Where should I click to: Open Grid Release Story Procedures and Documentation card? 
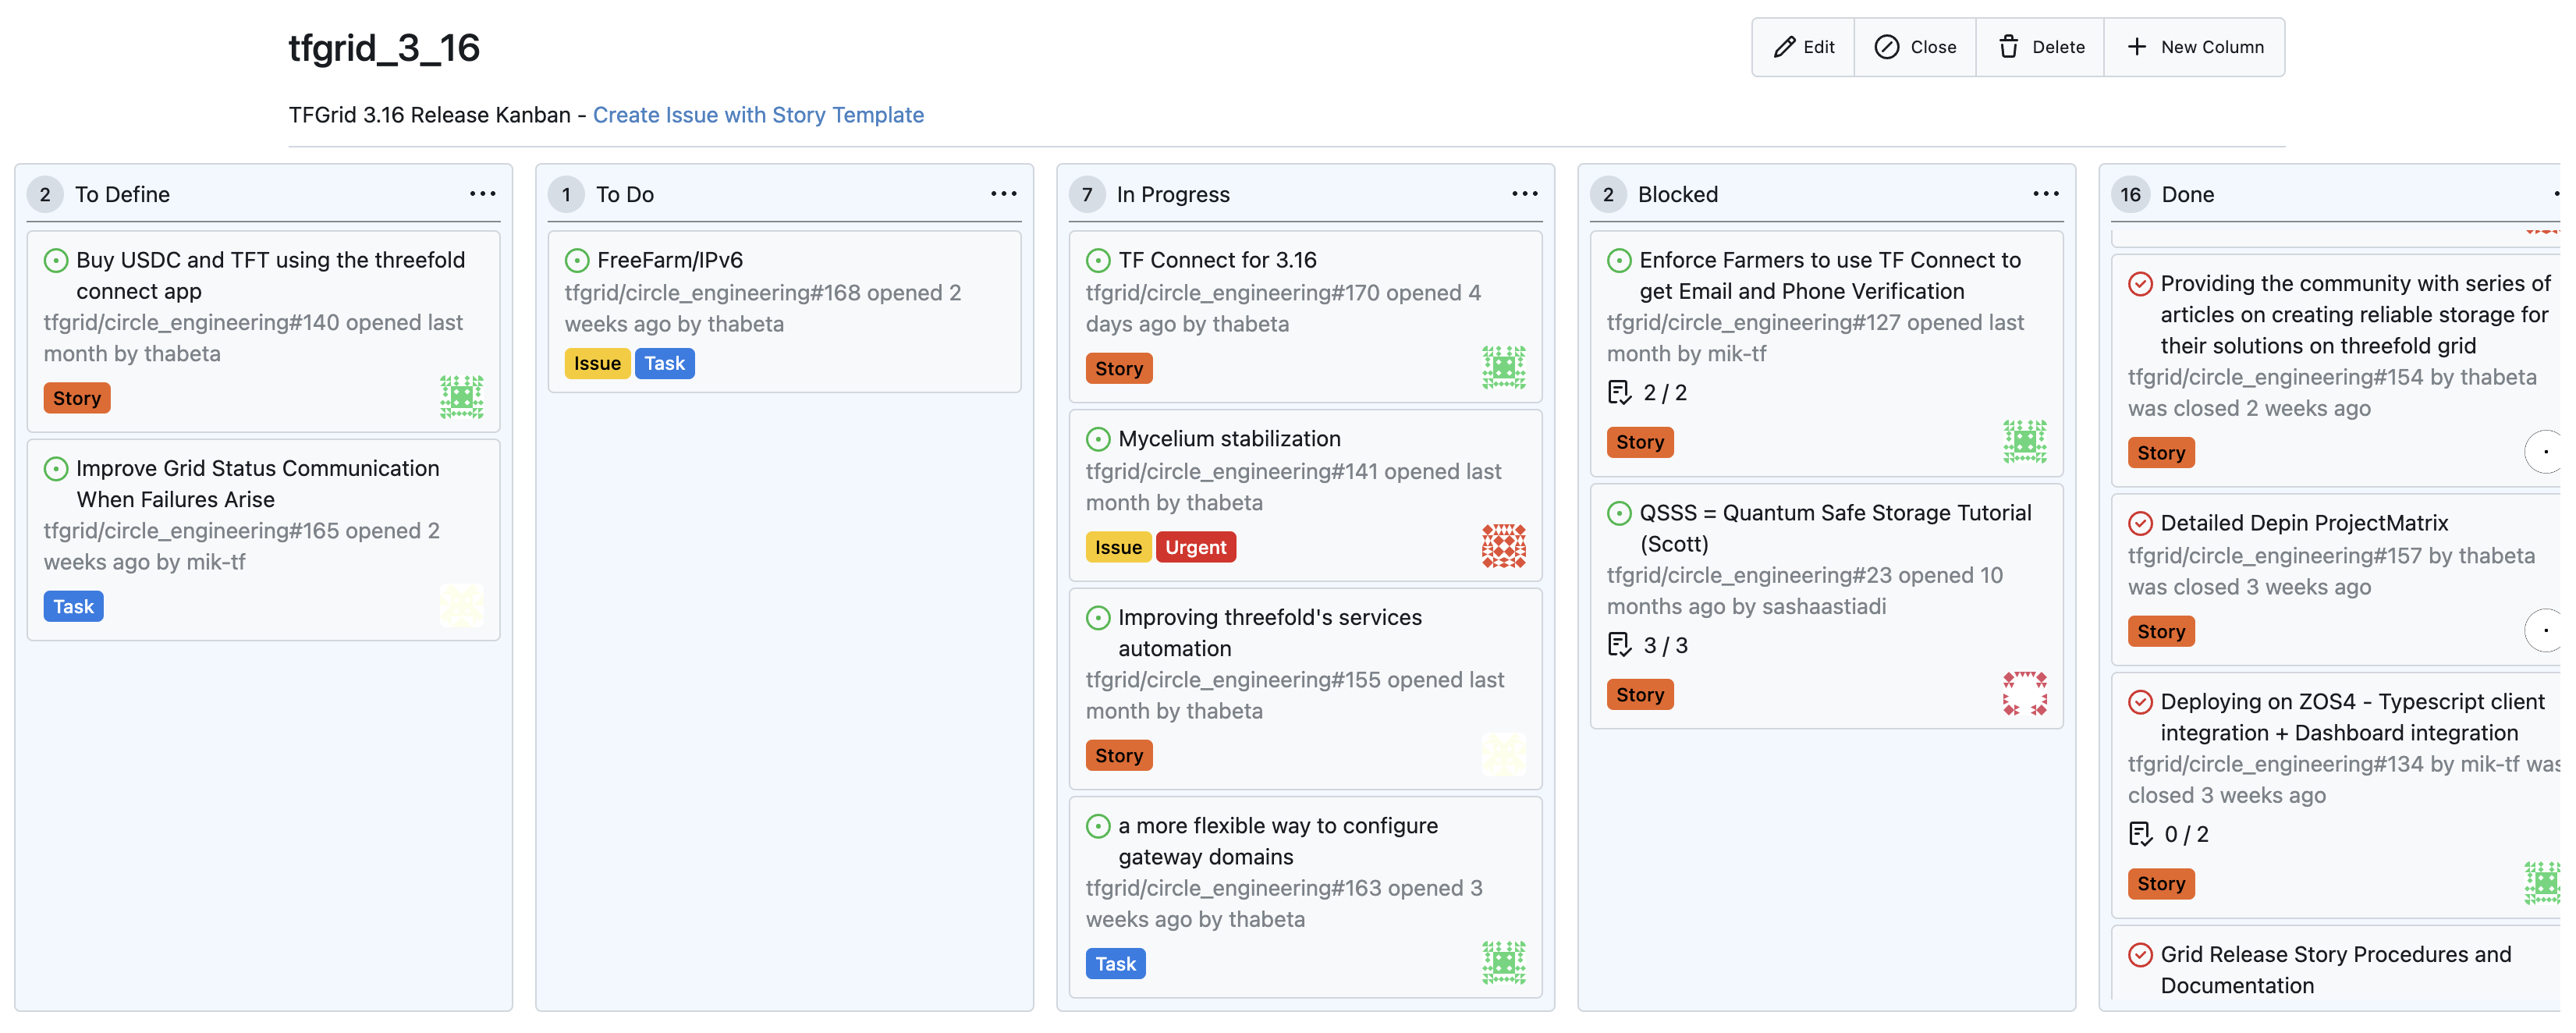pos(2335,970)
